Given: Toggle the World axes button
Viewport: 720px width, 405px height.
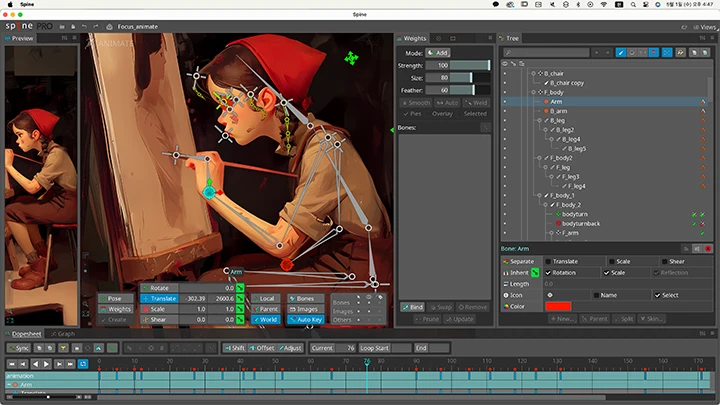Looking at the screenshot, I should 265,320.
